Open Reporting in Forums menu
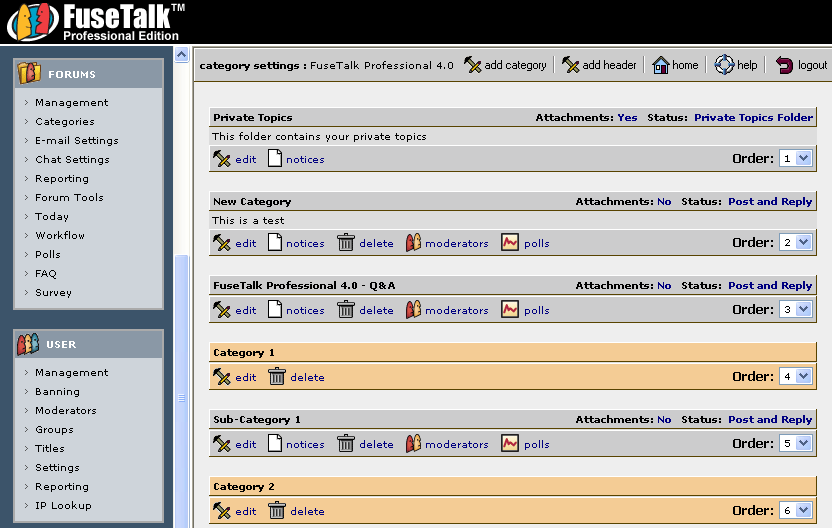 [62, 178]
